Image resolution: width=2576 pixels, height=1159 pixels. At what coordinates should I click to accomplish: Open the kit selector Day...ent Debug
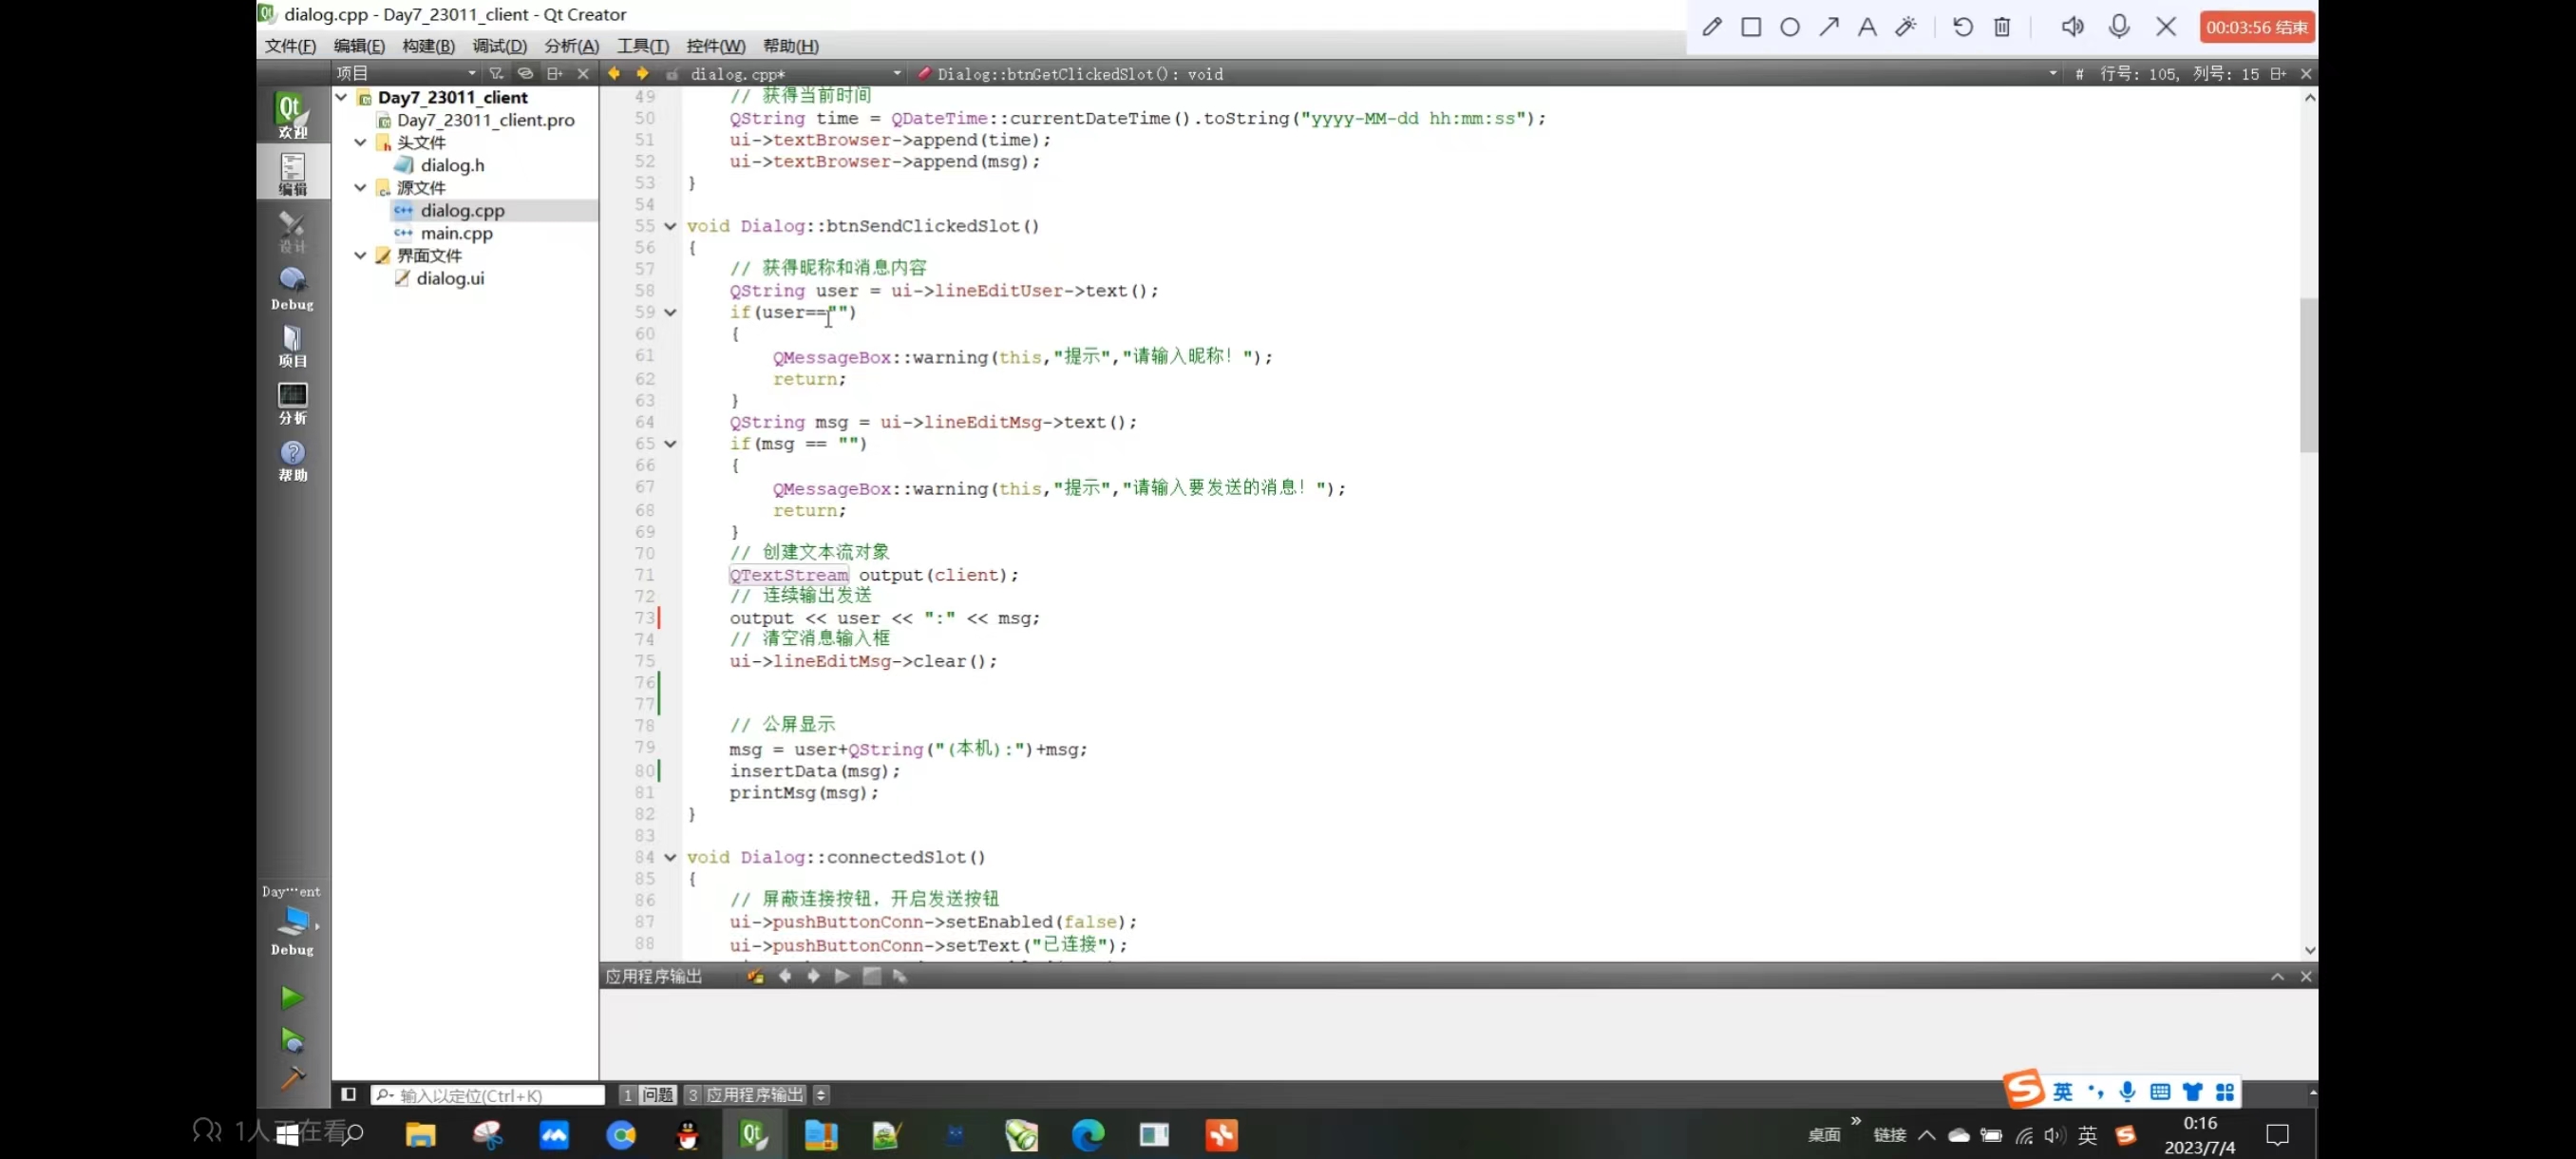(x=292, y=920)
